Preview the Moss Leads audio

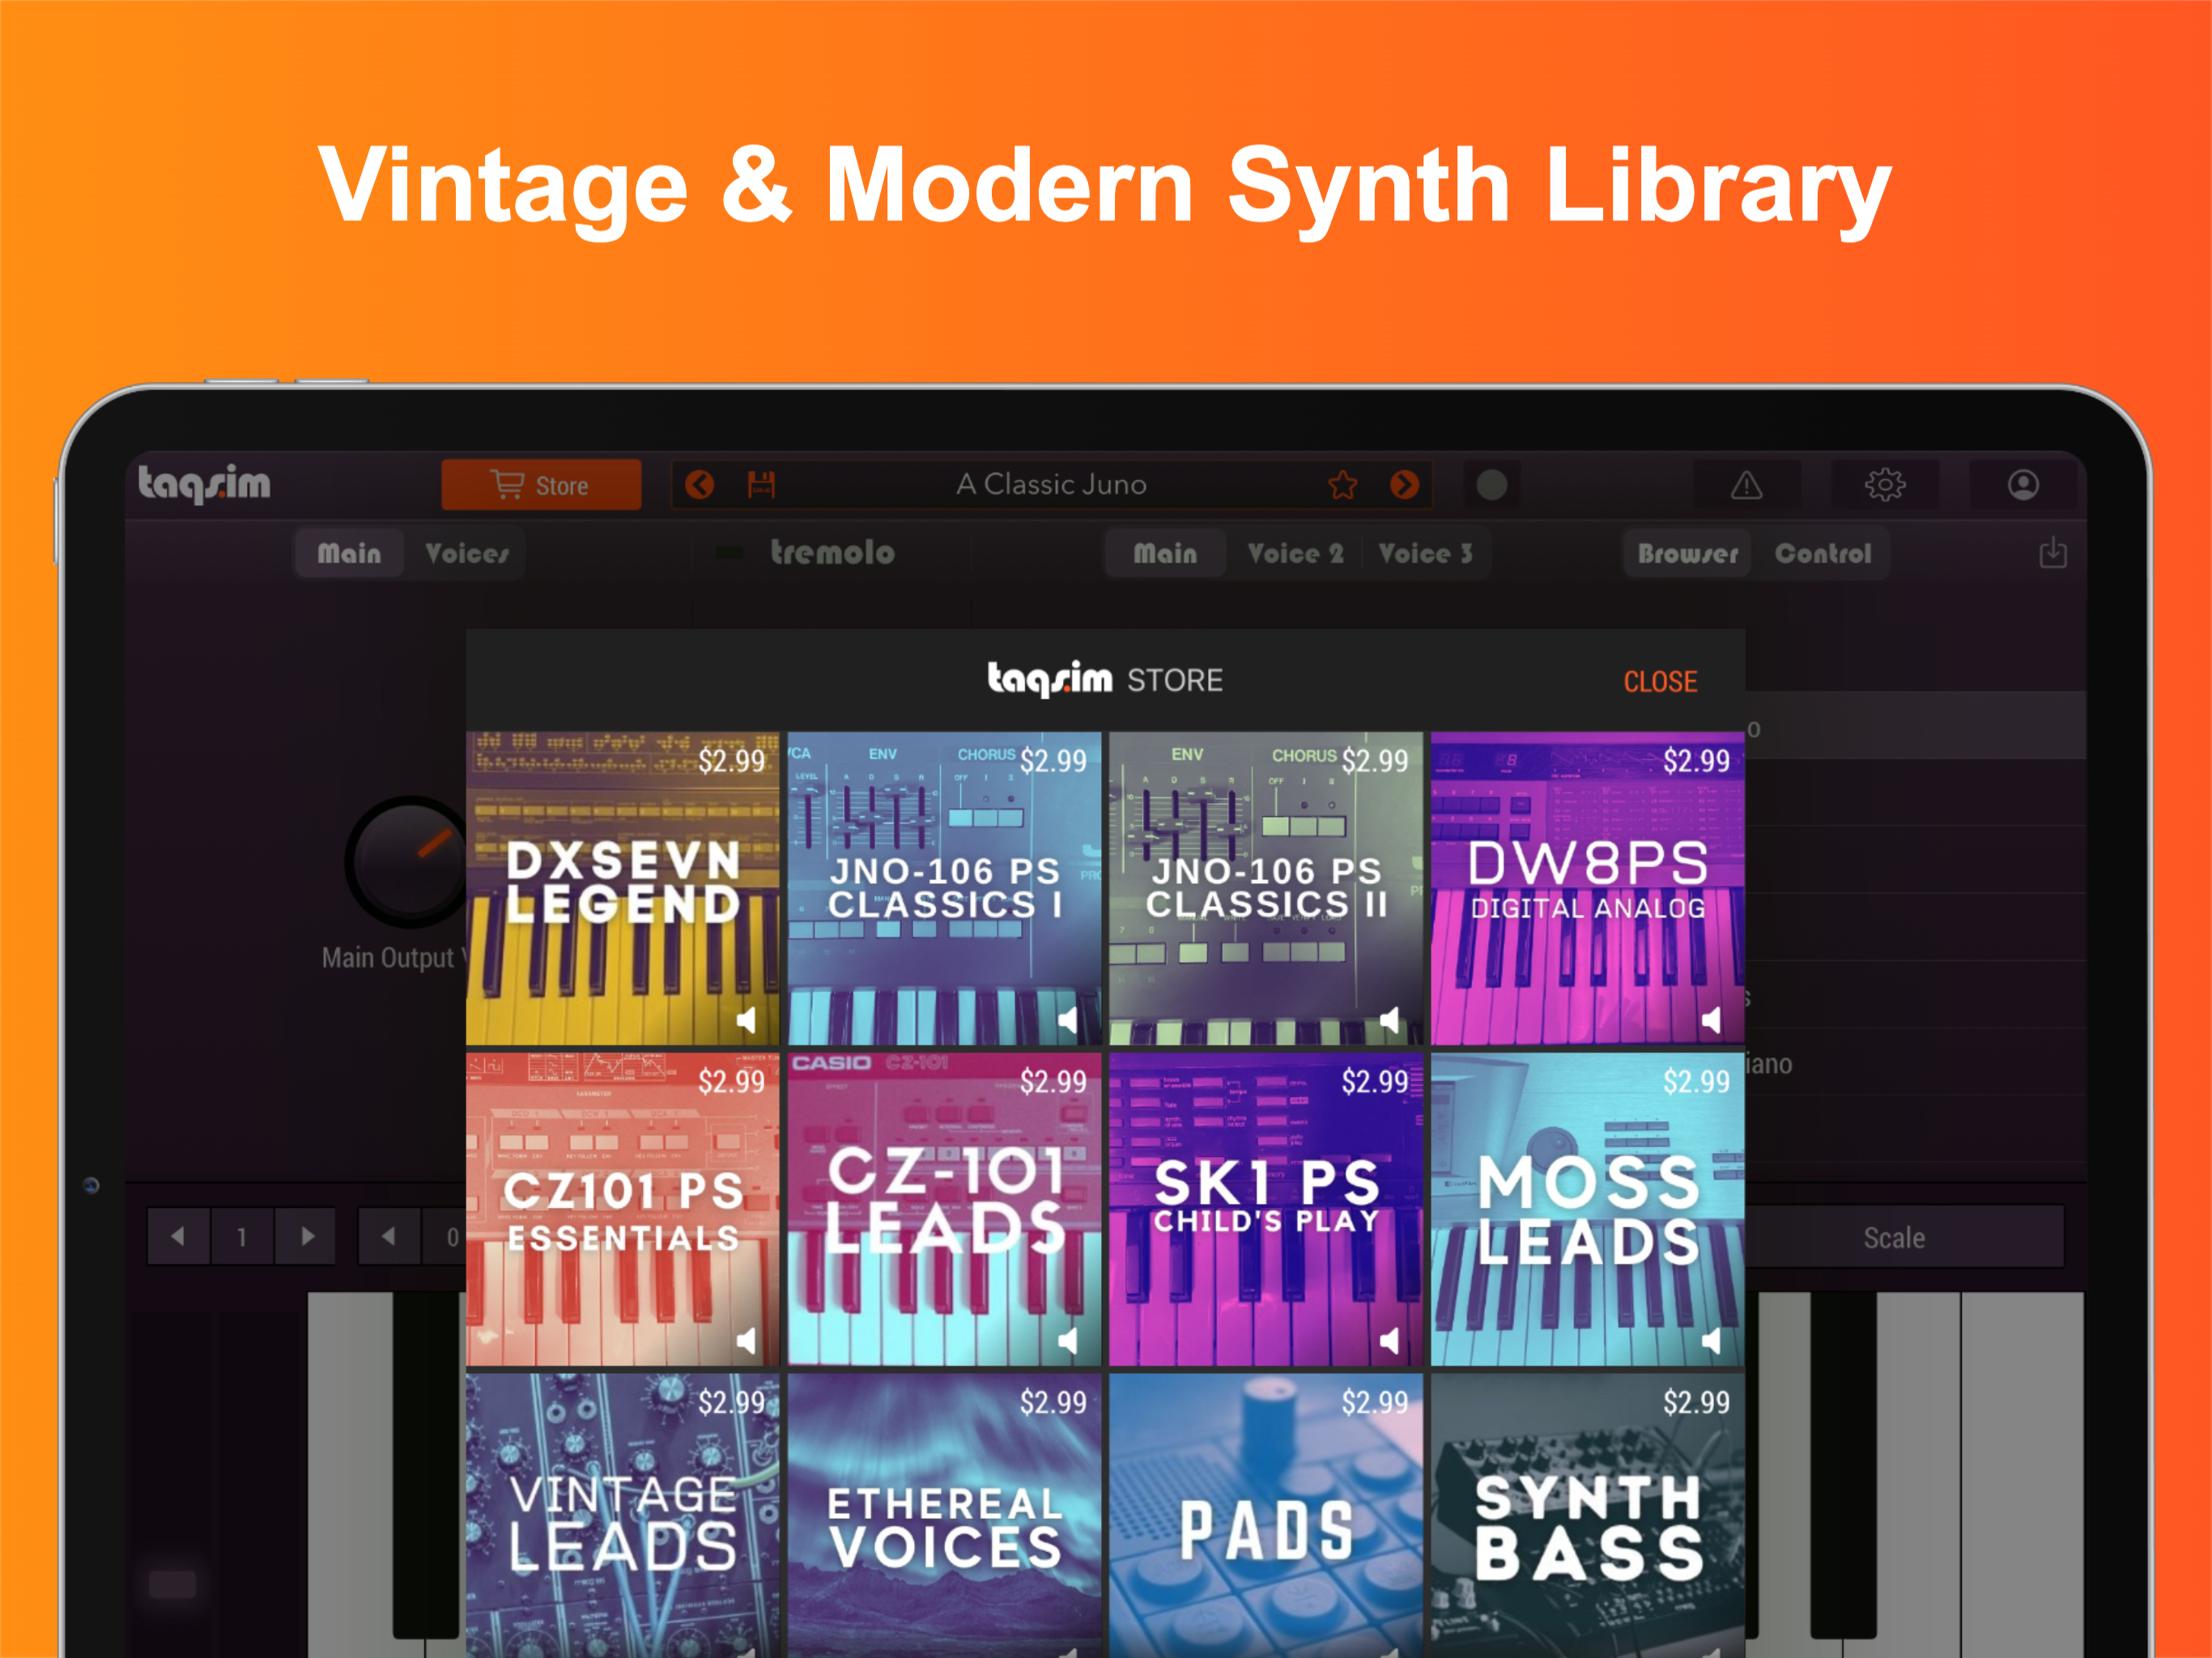(x=1711, y=1341)
